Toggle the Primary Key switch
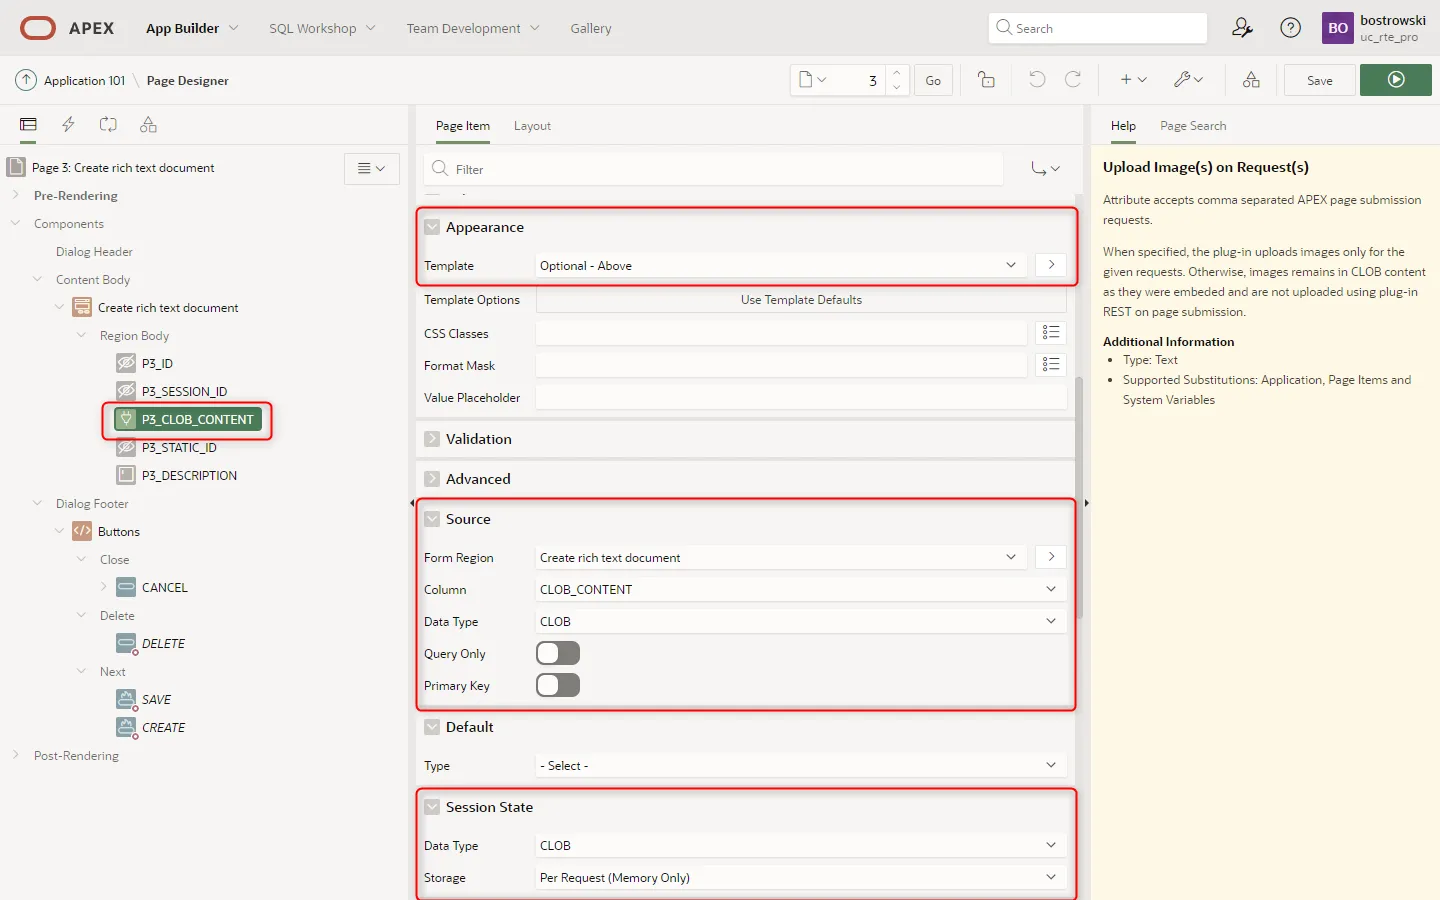The height and width of the screenshot is (900, 1440). click(x=558, y=685)
